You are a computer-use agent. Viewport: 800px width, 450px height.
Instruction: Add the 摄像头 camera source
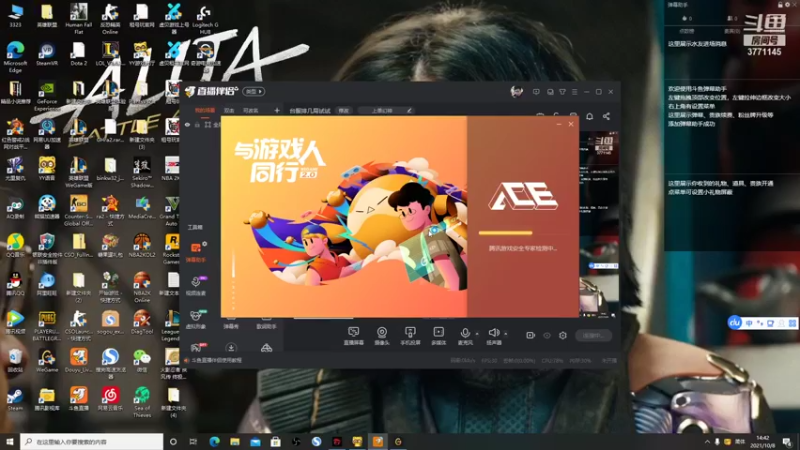pyautogui.click(x=382, y=335)
